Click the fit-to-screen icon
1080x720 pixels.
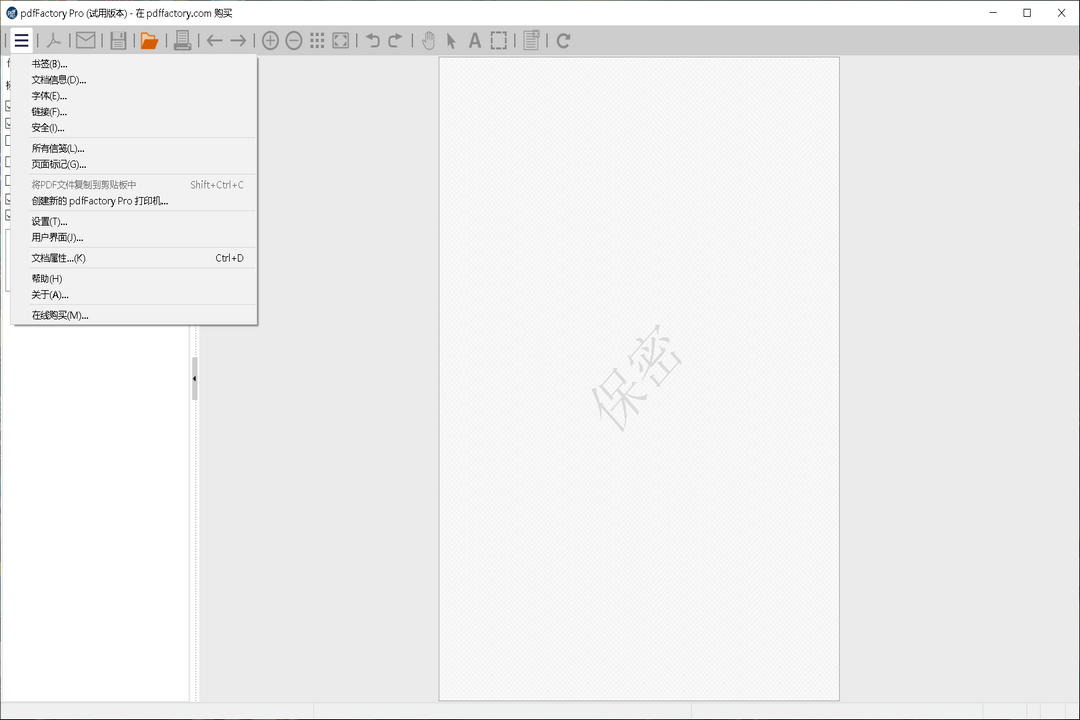pyautogui.click(x=341, y=41)
